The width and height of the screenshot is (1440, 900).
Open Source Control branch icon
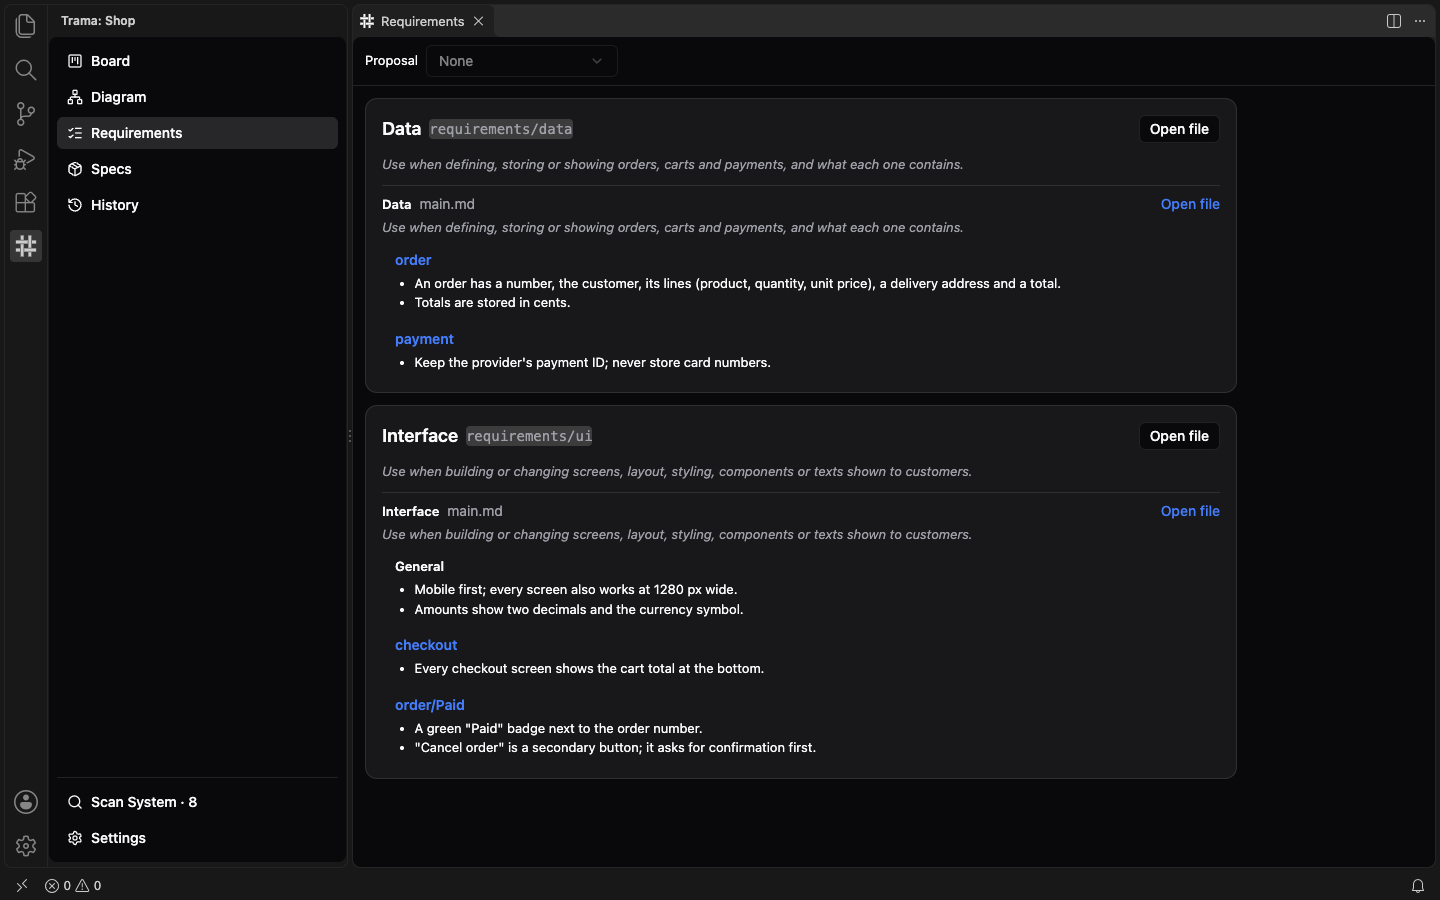click(26, 114)
